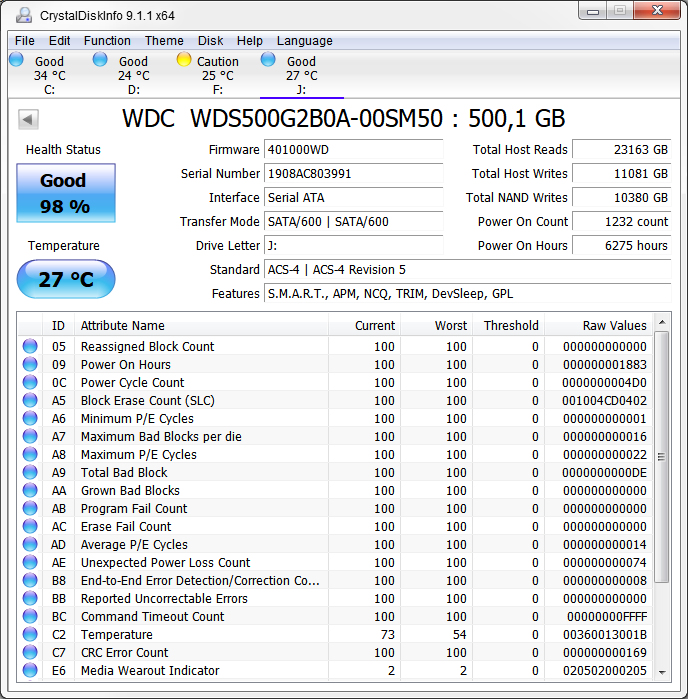Click status orb for Average P/E Cycles

tap(30, 544)
